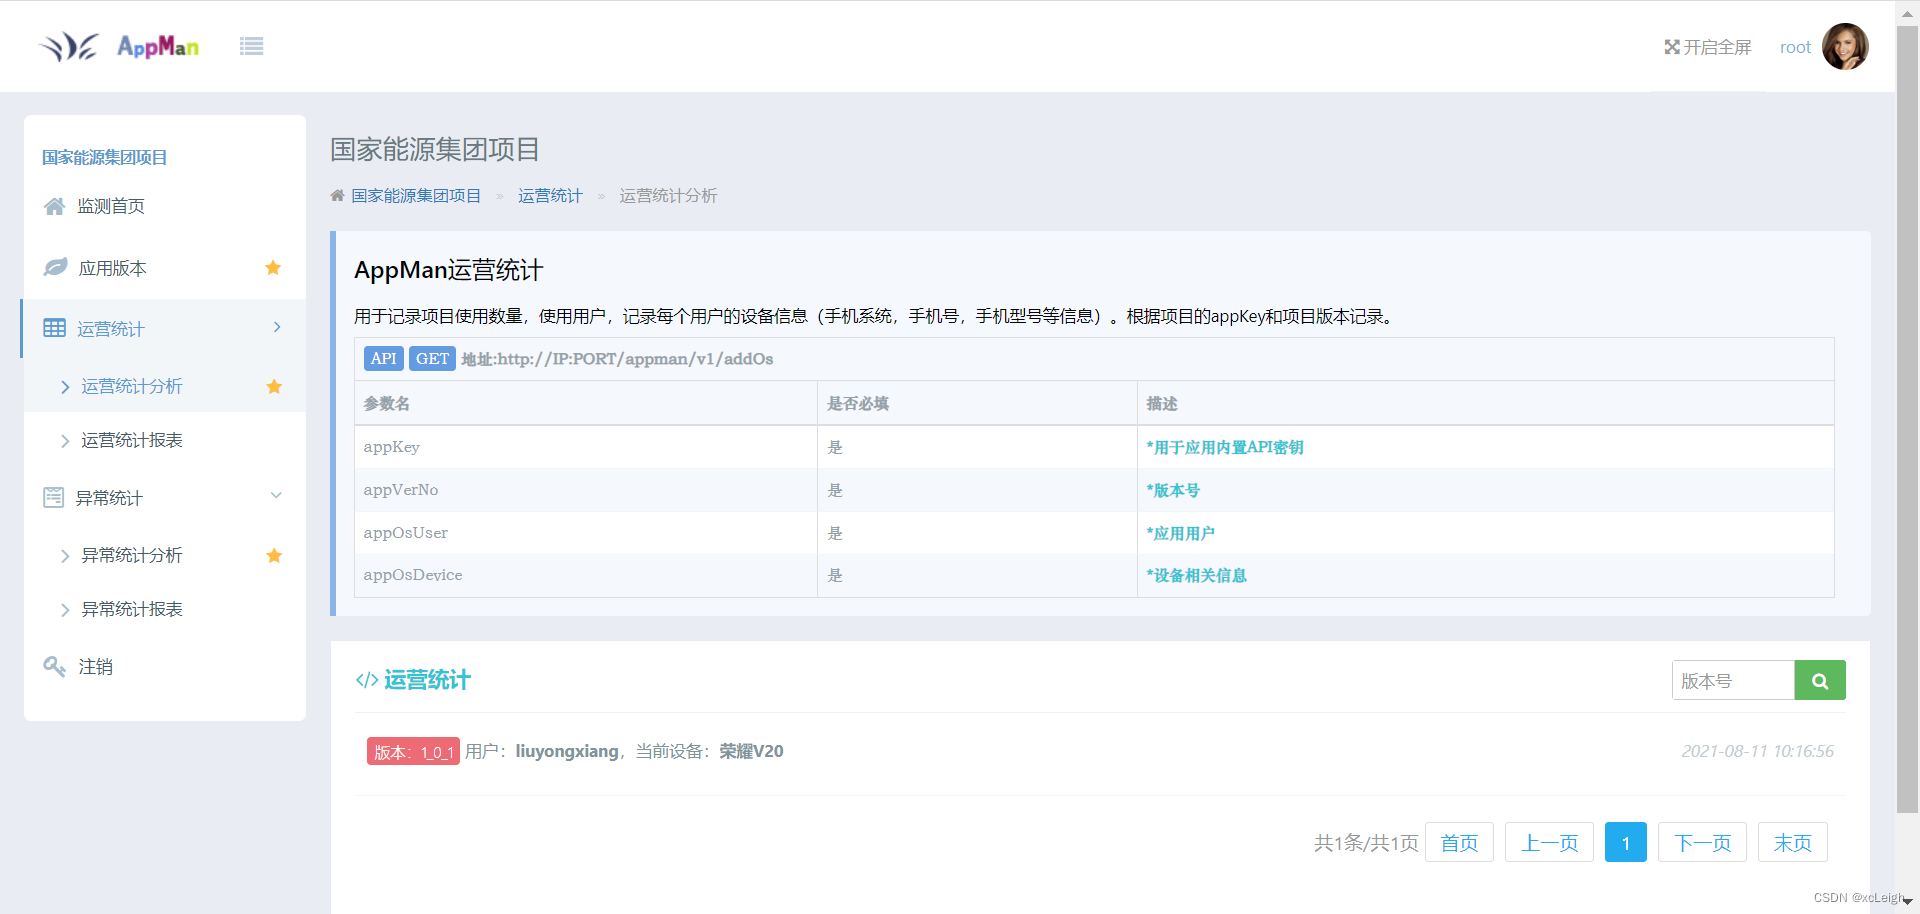Log out via 注销 menu item
Screen dimensions: 1920x914
(96, 667)
